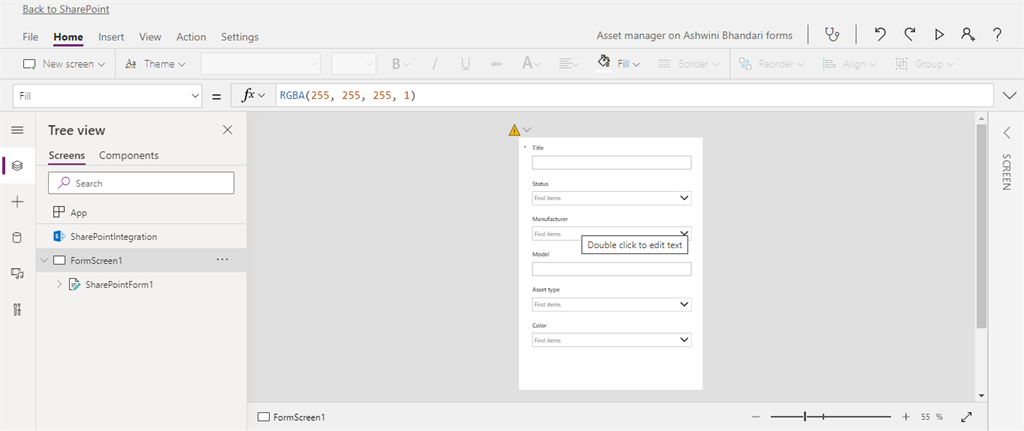The width and height of the screenshot is (1024, 431).
Task: Open the Group dropdown
Action: coord(924,64)
